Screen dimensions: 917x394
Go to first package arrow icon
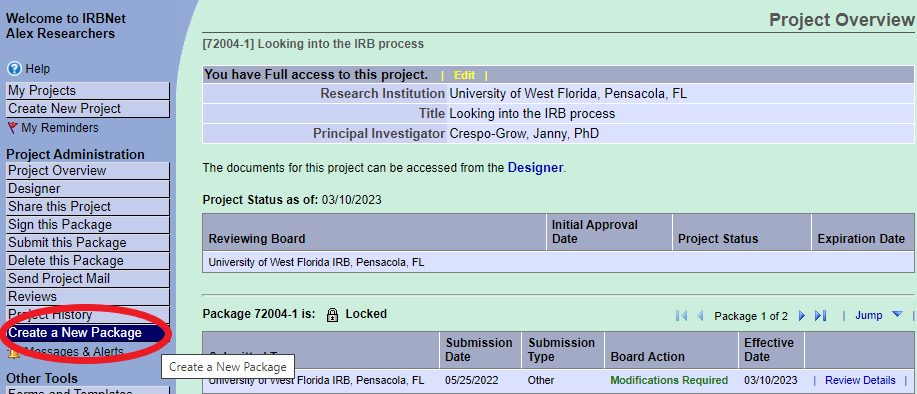coord(681,316)
